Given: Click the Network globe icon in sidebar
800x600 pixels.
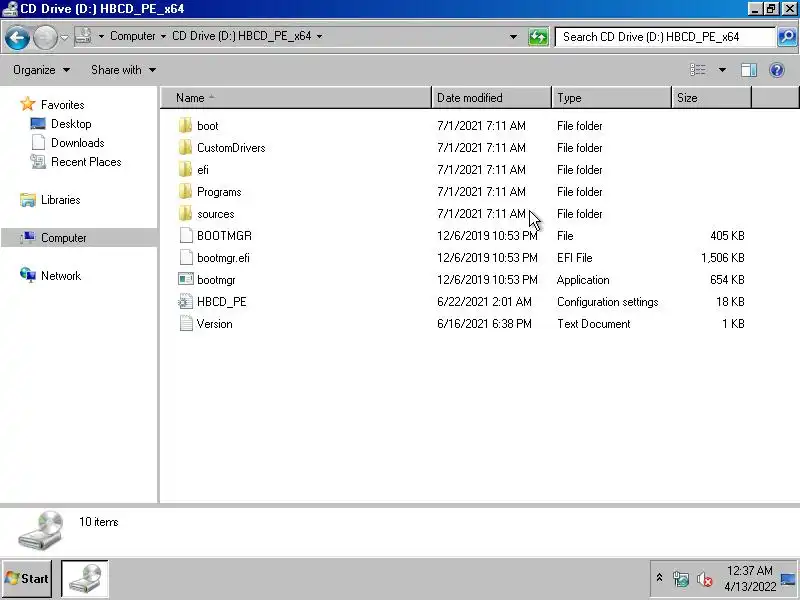Looking at the screenshot, I should [x=28, y=276].
